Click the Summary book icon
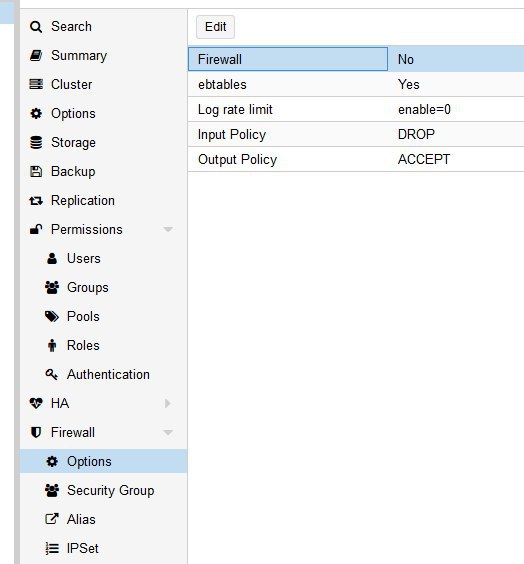 point(36,55)
